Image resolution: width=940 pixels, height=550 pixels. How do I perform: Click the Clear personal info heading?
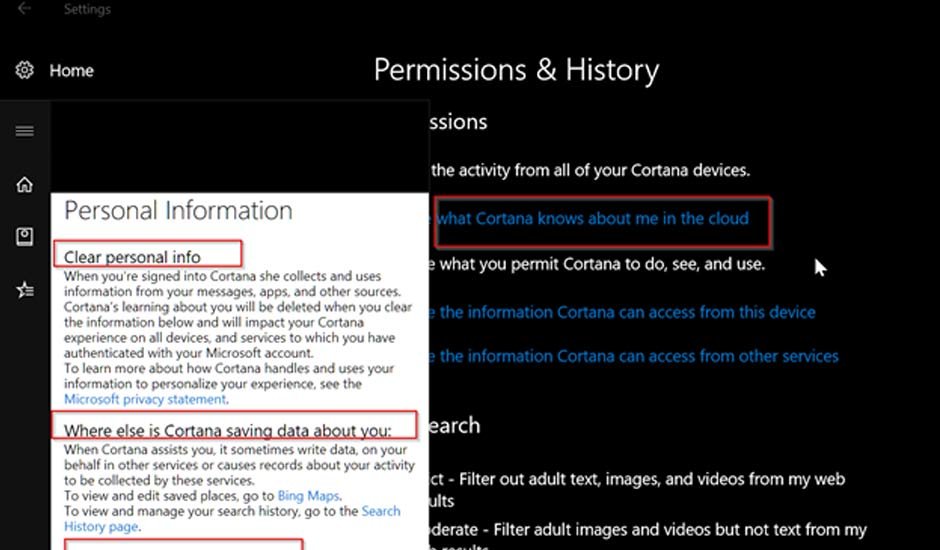coord(132,257)
